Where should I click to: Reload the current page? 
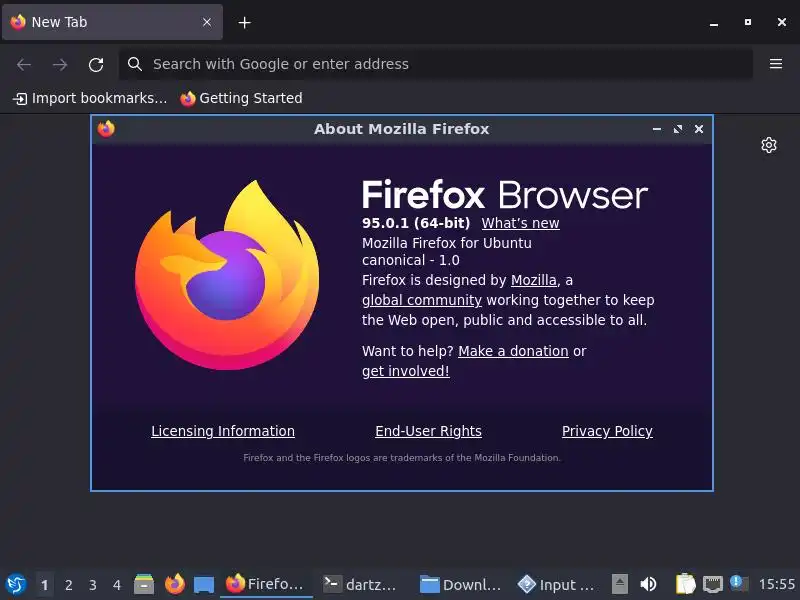pos(96,64)
